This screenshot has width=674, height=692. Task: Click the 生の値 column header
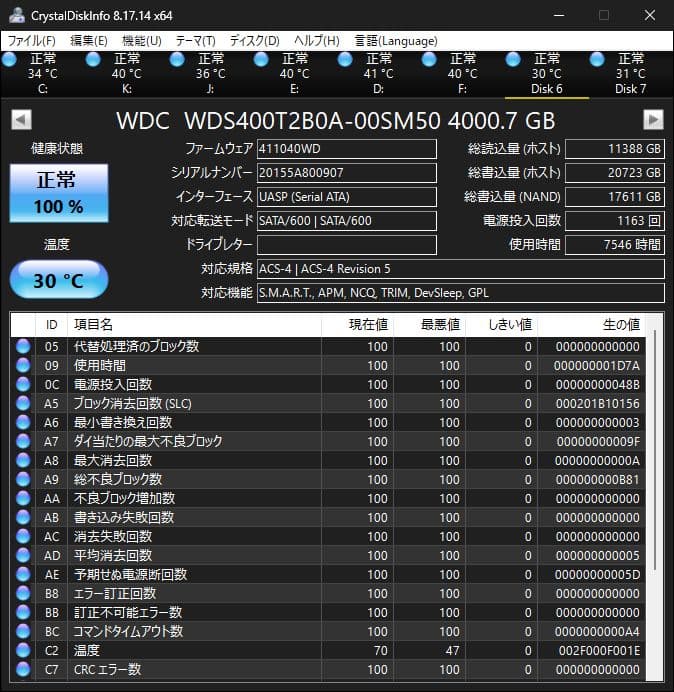click(591, 325)
